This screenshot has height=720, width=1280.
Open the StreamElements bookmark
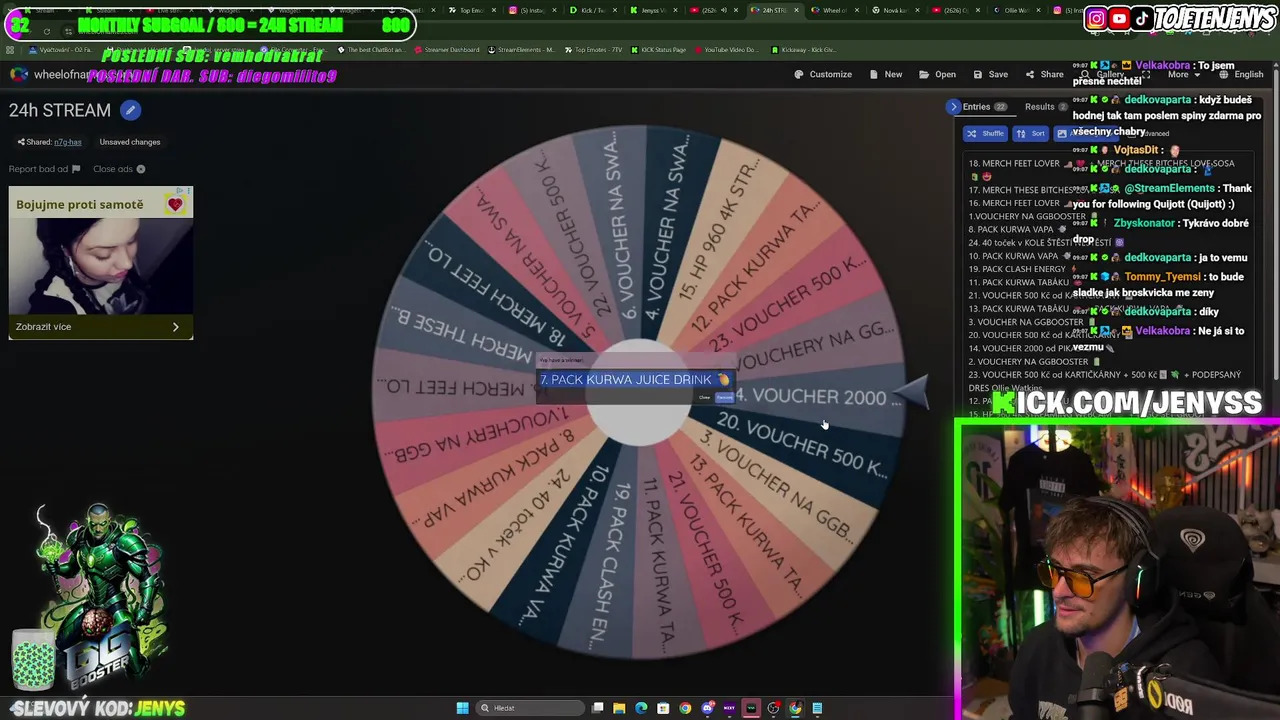pyautogui.click(x=521, y=49)
